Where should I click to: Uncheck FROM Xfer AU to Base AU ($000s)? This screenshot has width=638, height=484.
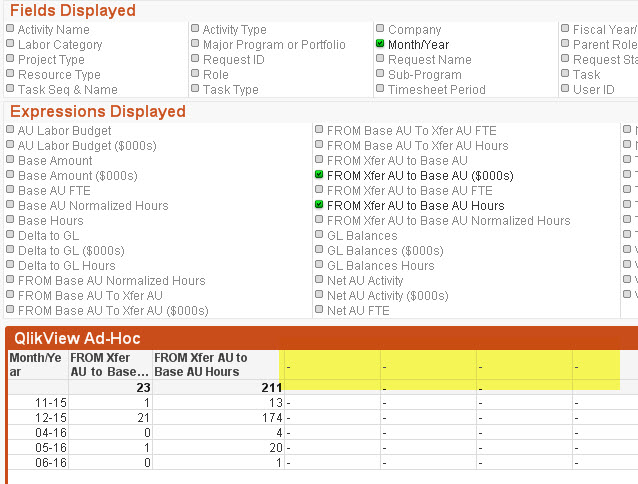pyautogui.click(x=319, y=175)
